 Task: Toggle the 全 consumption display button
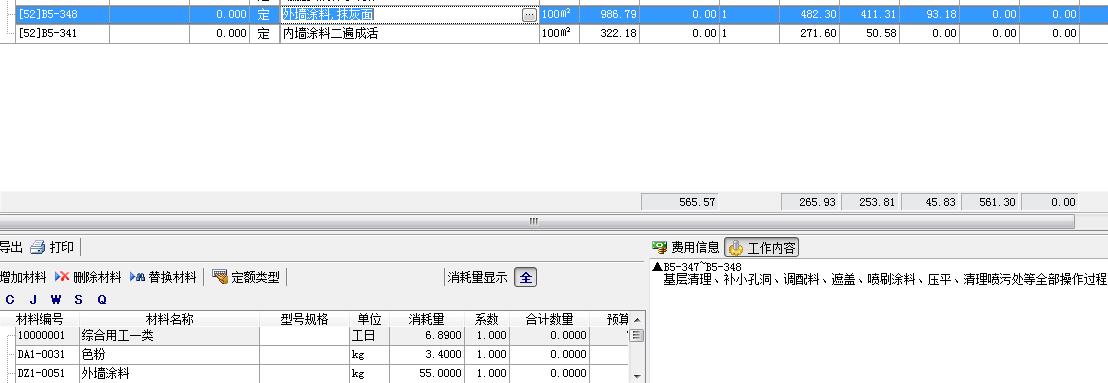(x=525, y=278)
